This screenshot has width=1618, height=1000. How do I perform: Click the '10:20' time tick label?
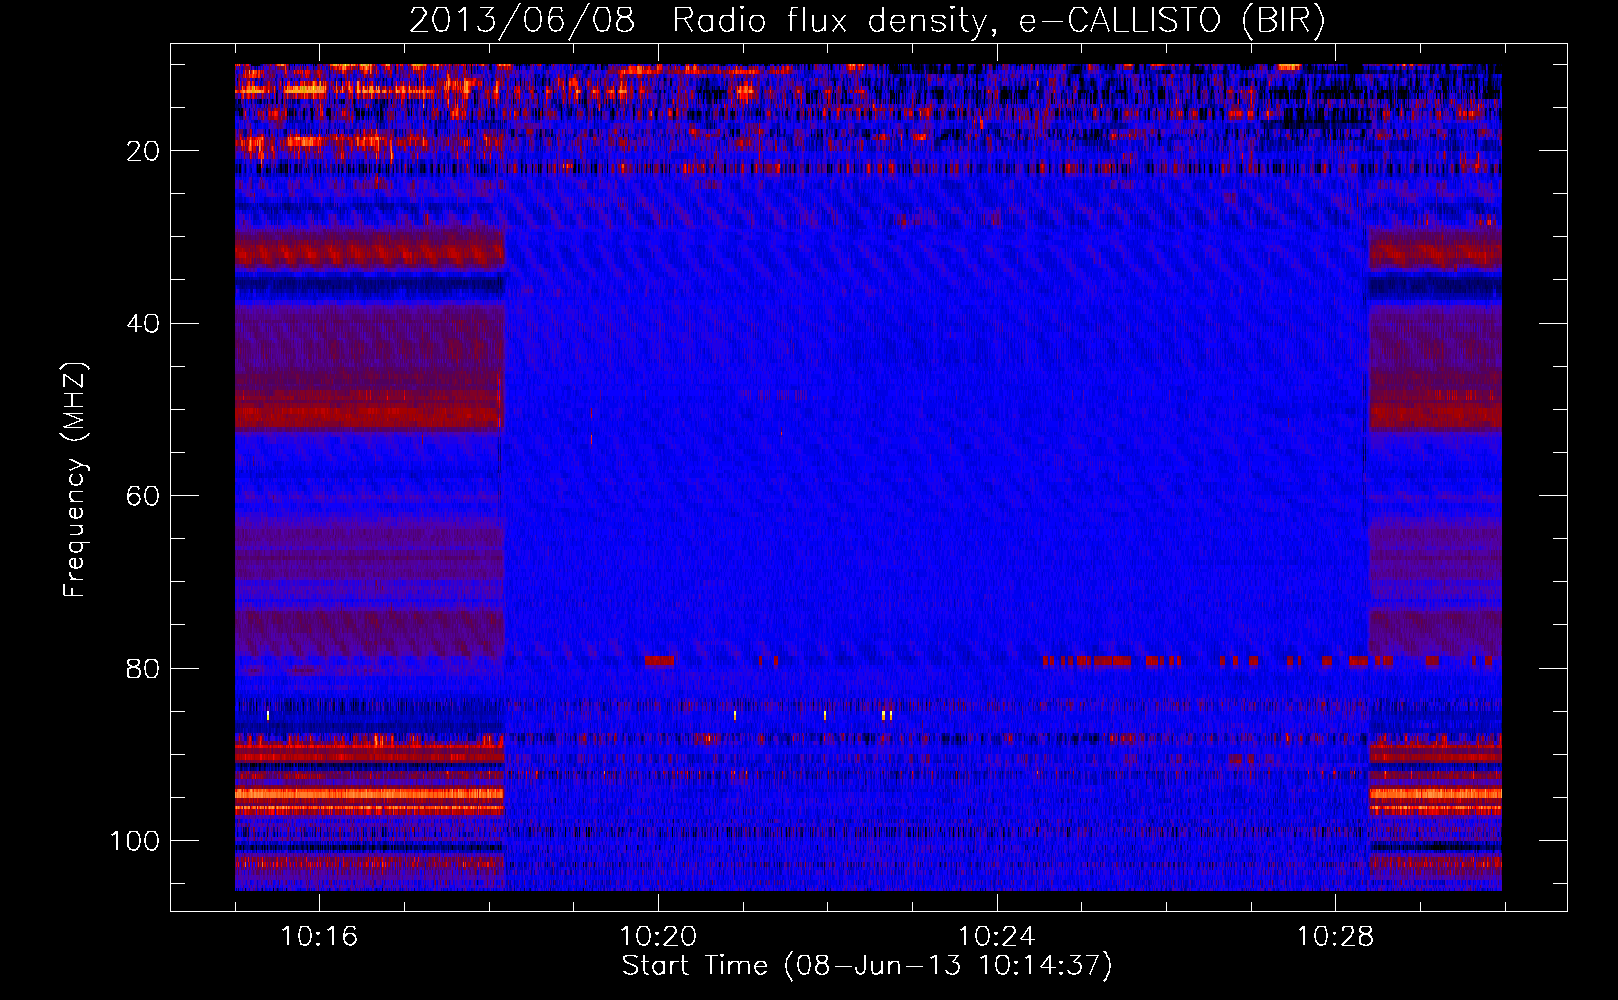(658, 937)
